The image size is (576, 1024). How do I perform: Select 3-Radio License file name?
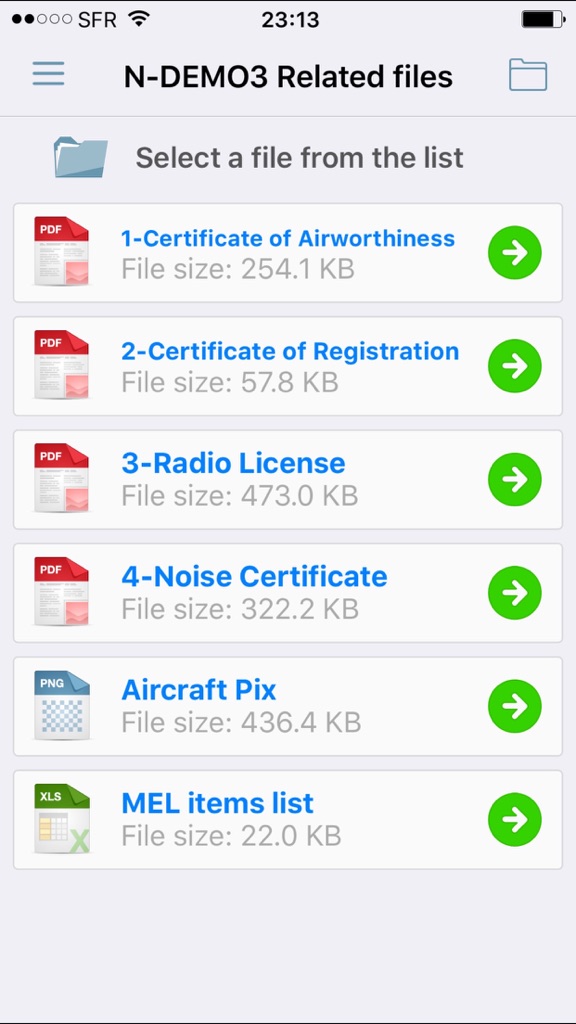[x=233, y=463]
